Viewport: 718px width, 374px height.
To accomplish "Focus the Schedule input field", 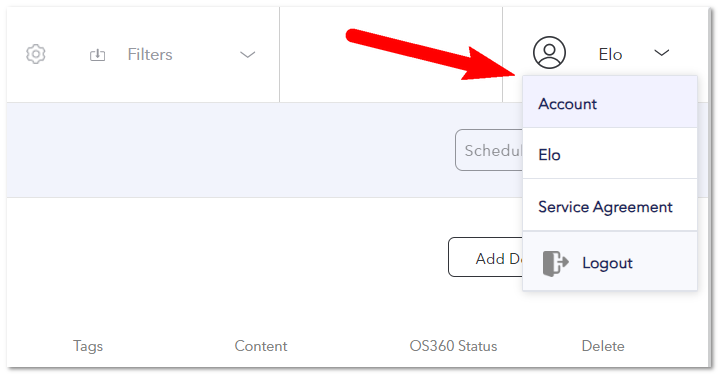I will [489, 150].
